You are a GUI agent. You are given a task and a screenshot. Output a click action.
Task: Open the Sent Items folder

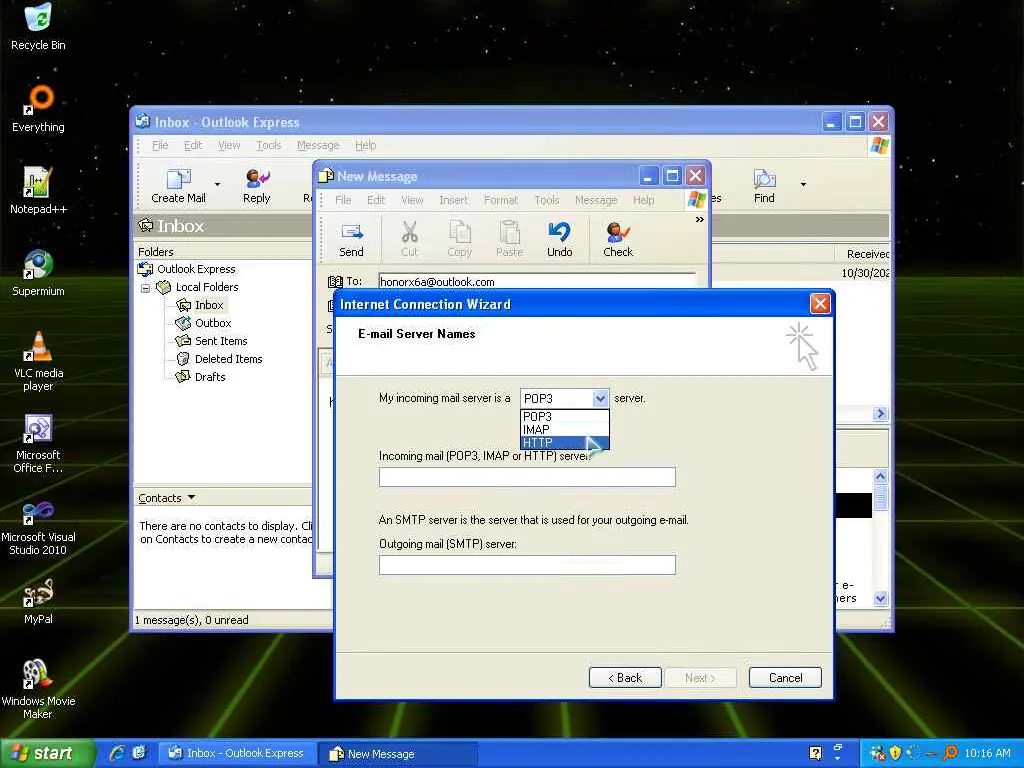coord(221,341)
